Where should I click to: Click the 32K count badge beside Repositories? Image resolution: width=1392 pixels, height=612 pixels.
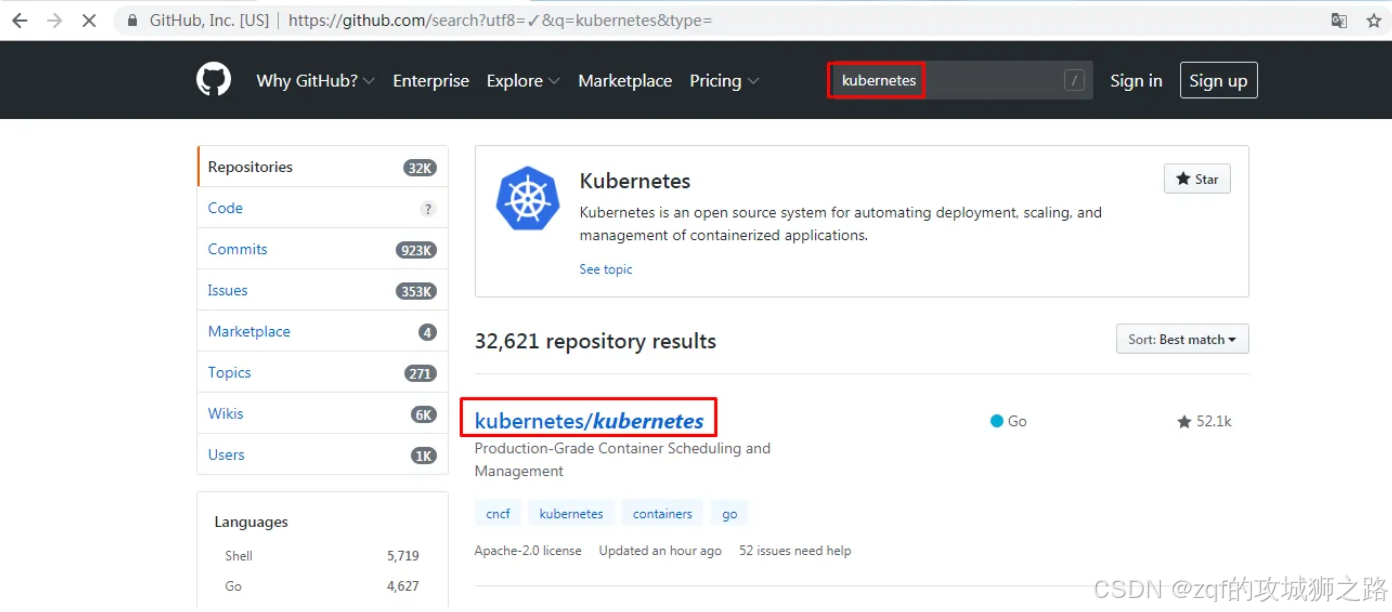click(x=420, y=168)
